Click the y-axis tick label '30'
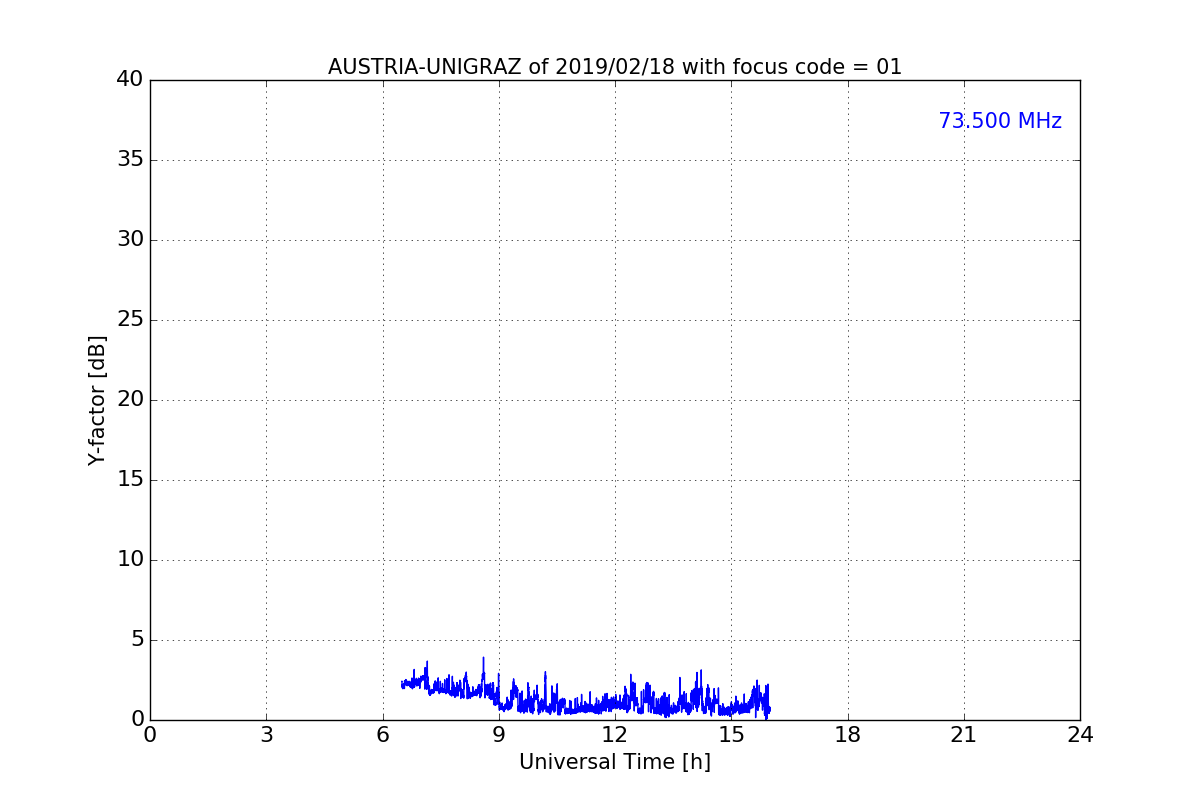 click(x=130, y=239)
